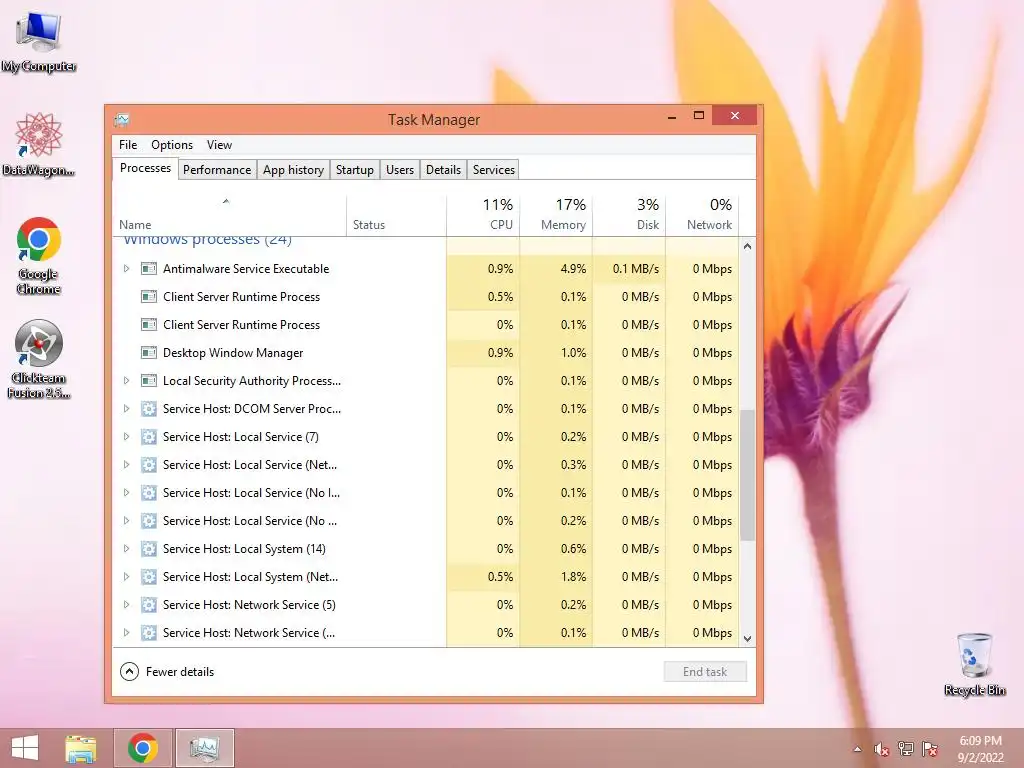The width and height of the screenshot is (1024, 768).
Task: Open DataWagon desktop shortcut icon
Action: coord(39,145)
